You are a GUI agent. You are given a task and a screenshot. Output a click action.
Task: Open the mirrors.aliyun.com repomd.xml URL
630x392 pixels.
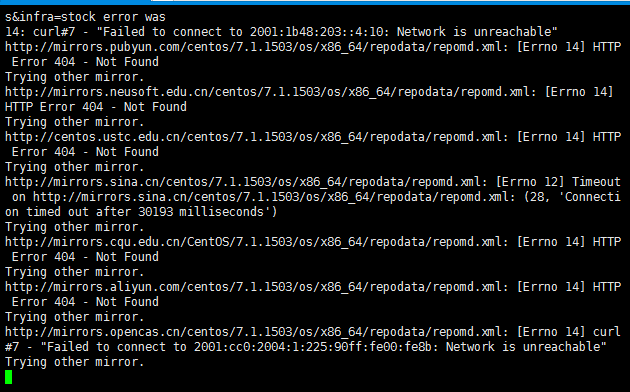click(x=254, y=287)
